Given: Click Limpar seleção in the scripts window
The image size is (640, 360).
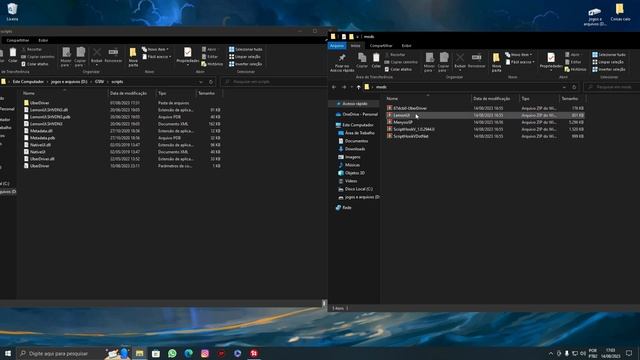Looking at the screenshot, I should 244,56.
